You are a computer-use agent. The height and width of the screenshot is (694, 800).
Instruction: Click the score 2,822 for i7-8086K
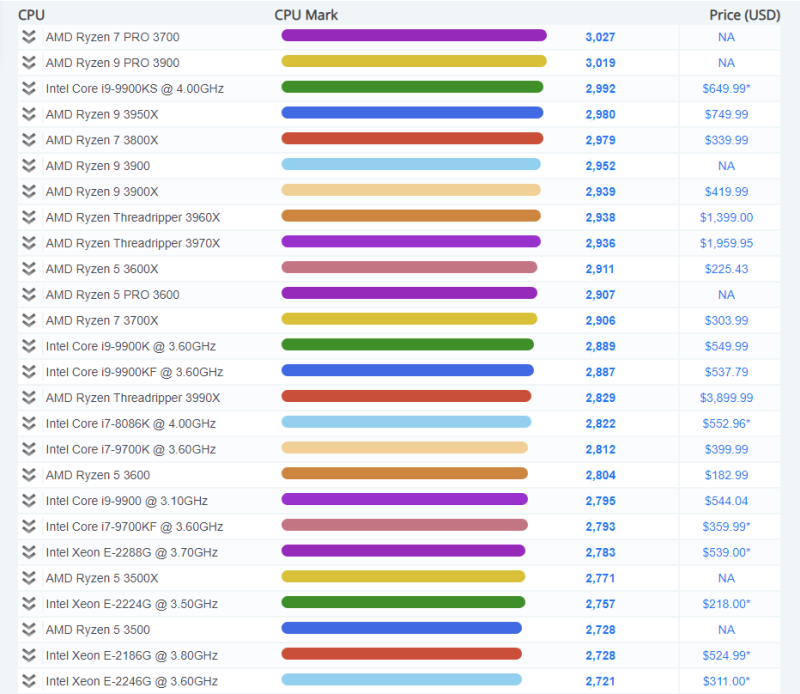pos(601,424)
